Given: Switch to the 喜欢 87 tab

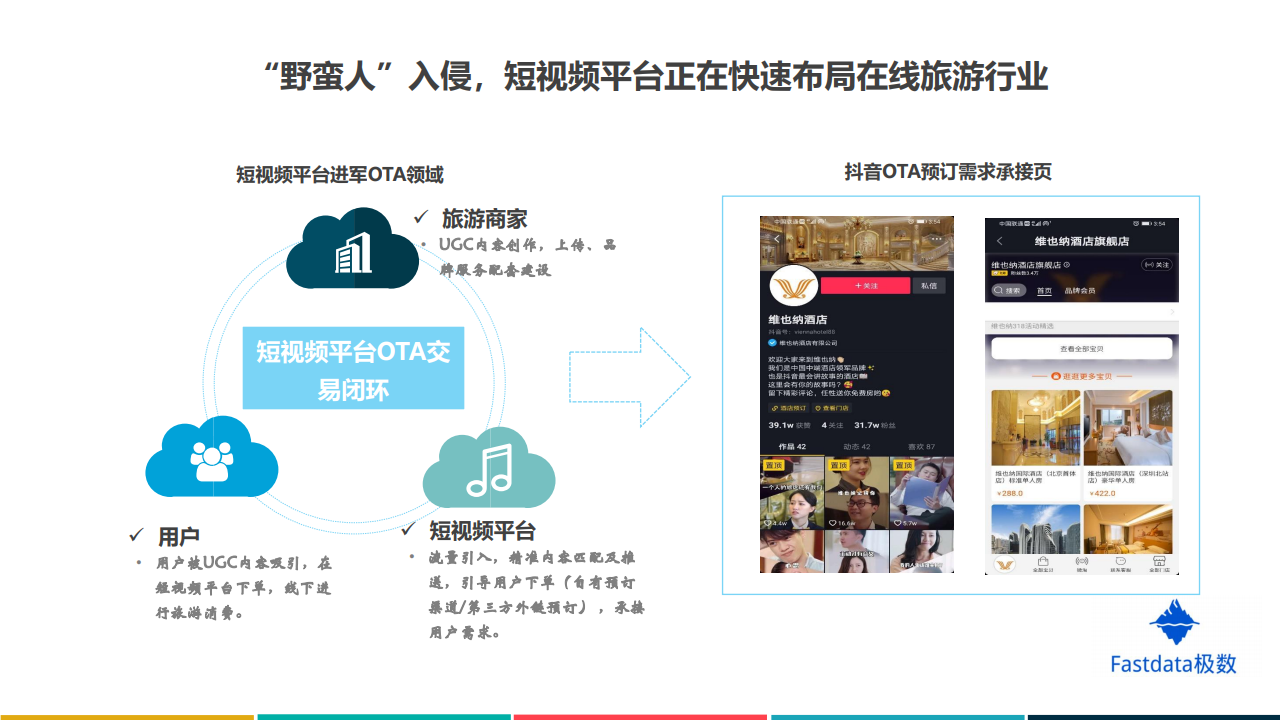Looking at the screenshot, I should pyautogui.click(x=921, y=446).
